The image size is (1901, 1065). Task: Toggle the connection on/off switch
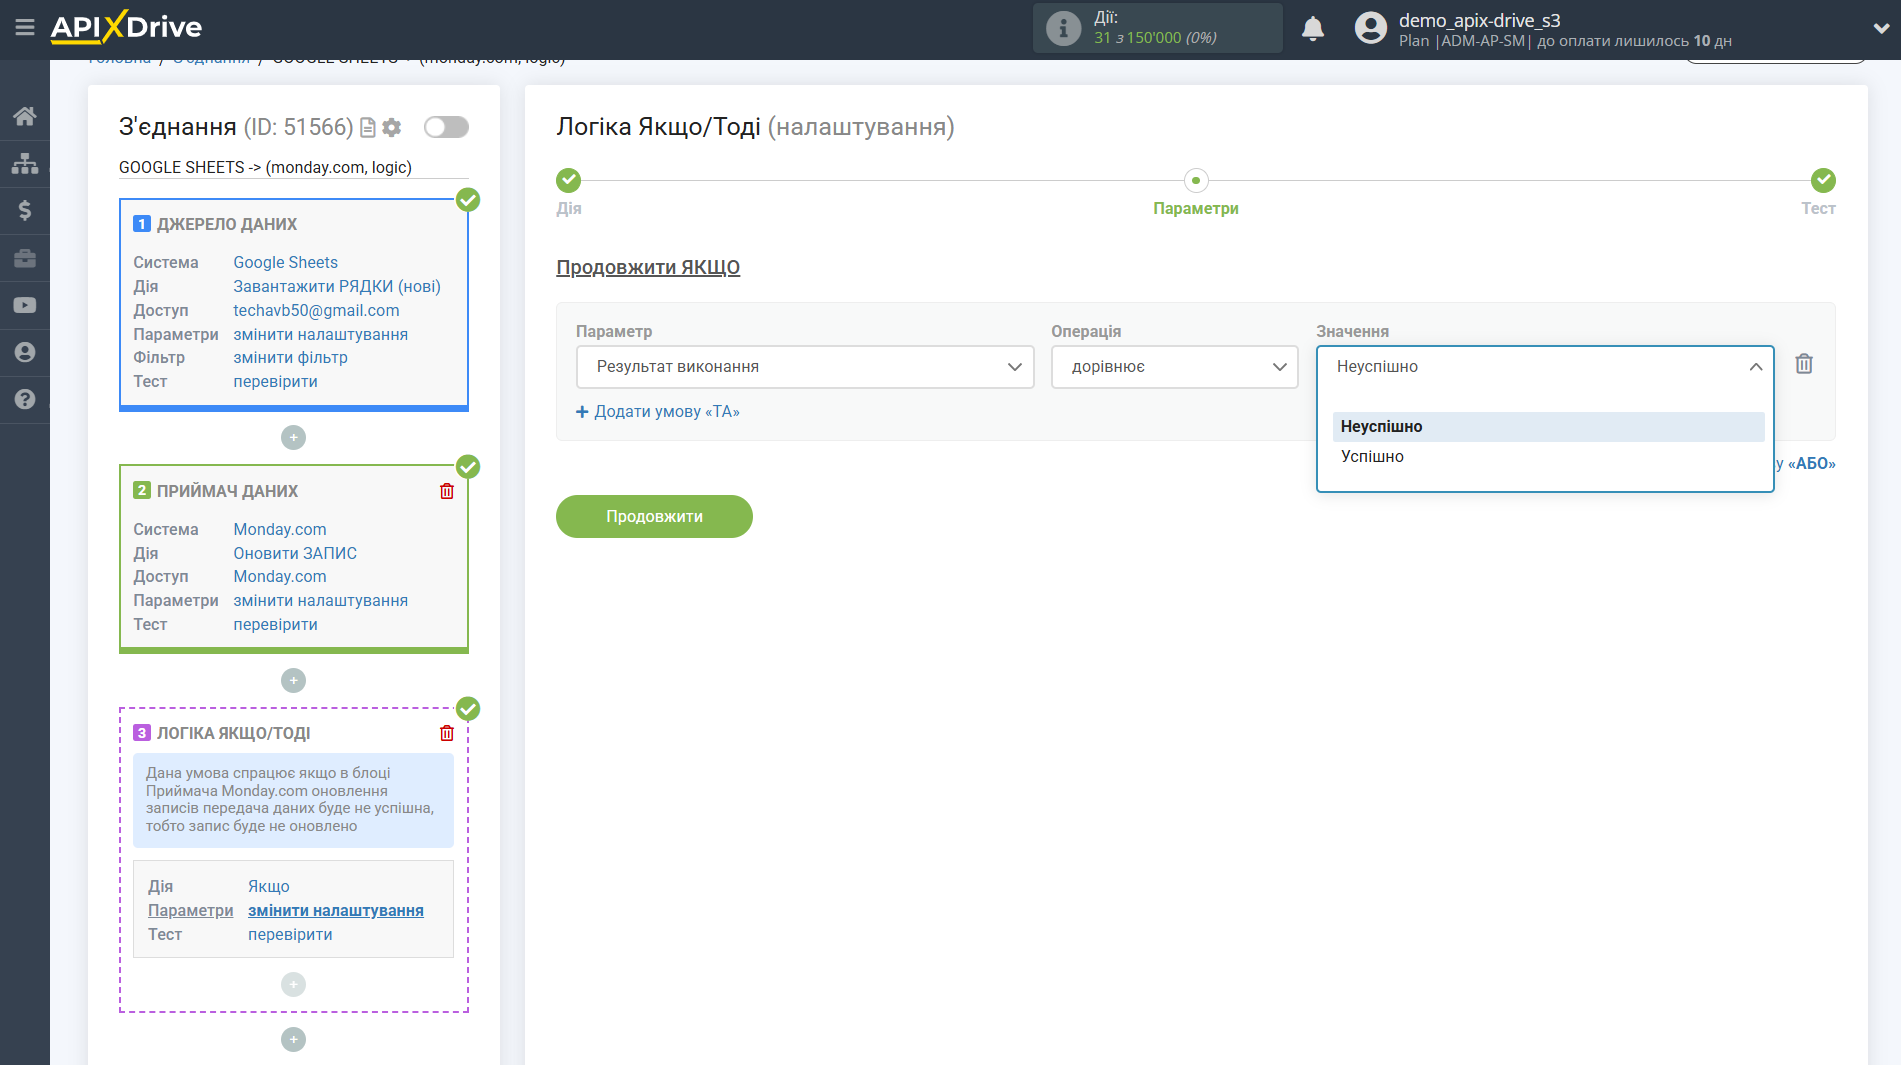point(446,127)
